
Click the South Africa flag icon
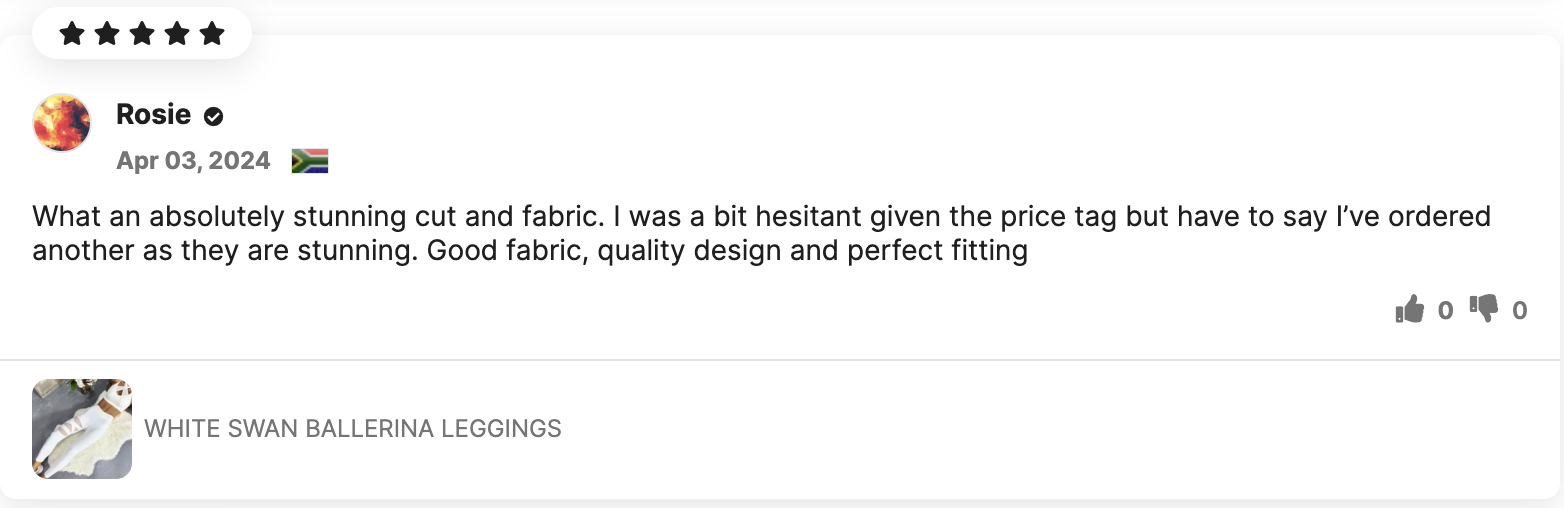pyautogui.click(x=310, y=161)
